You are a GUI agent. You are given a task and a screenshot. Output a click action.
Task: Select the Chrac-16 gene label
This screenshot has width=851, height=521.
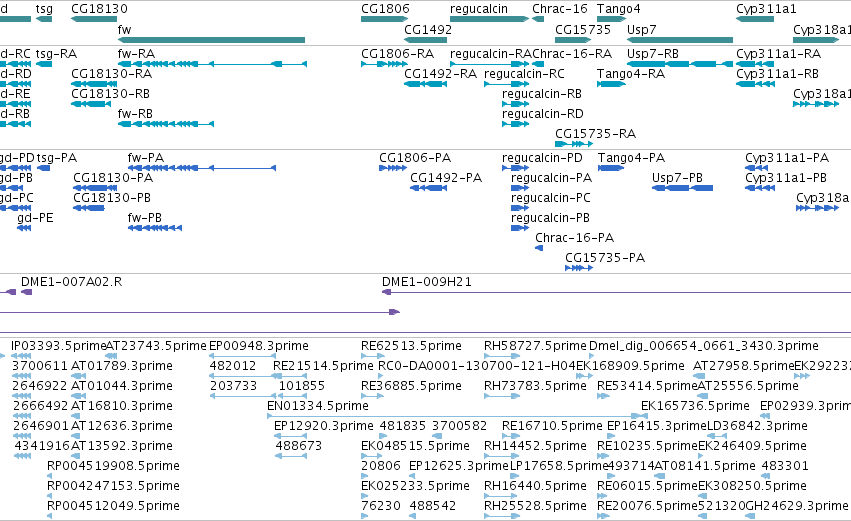(560, 9)
